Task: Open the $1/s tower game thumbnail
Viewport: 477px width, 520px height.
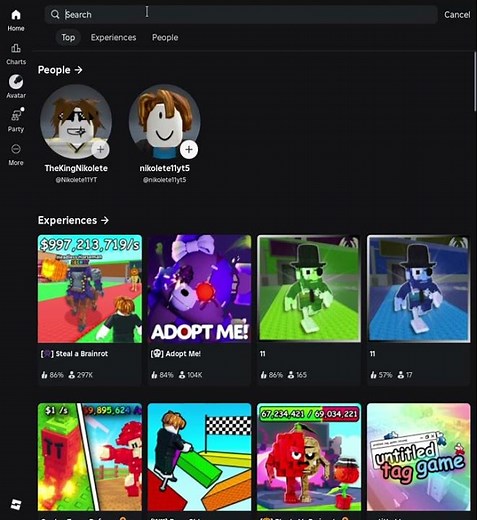Action: [90, 457]
